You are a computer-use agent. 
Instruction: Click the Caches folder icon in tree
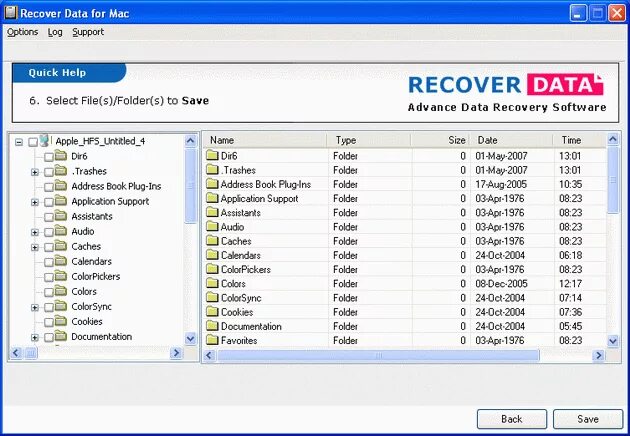click(x=61, y=246)
